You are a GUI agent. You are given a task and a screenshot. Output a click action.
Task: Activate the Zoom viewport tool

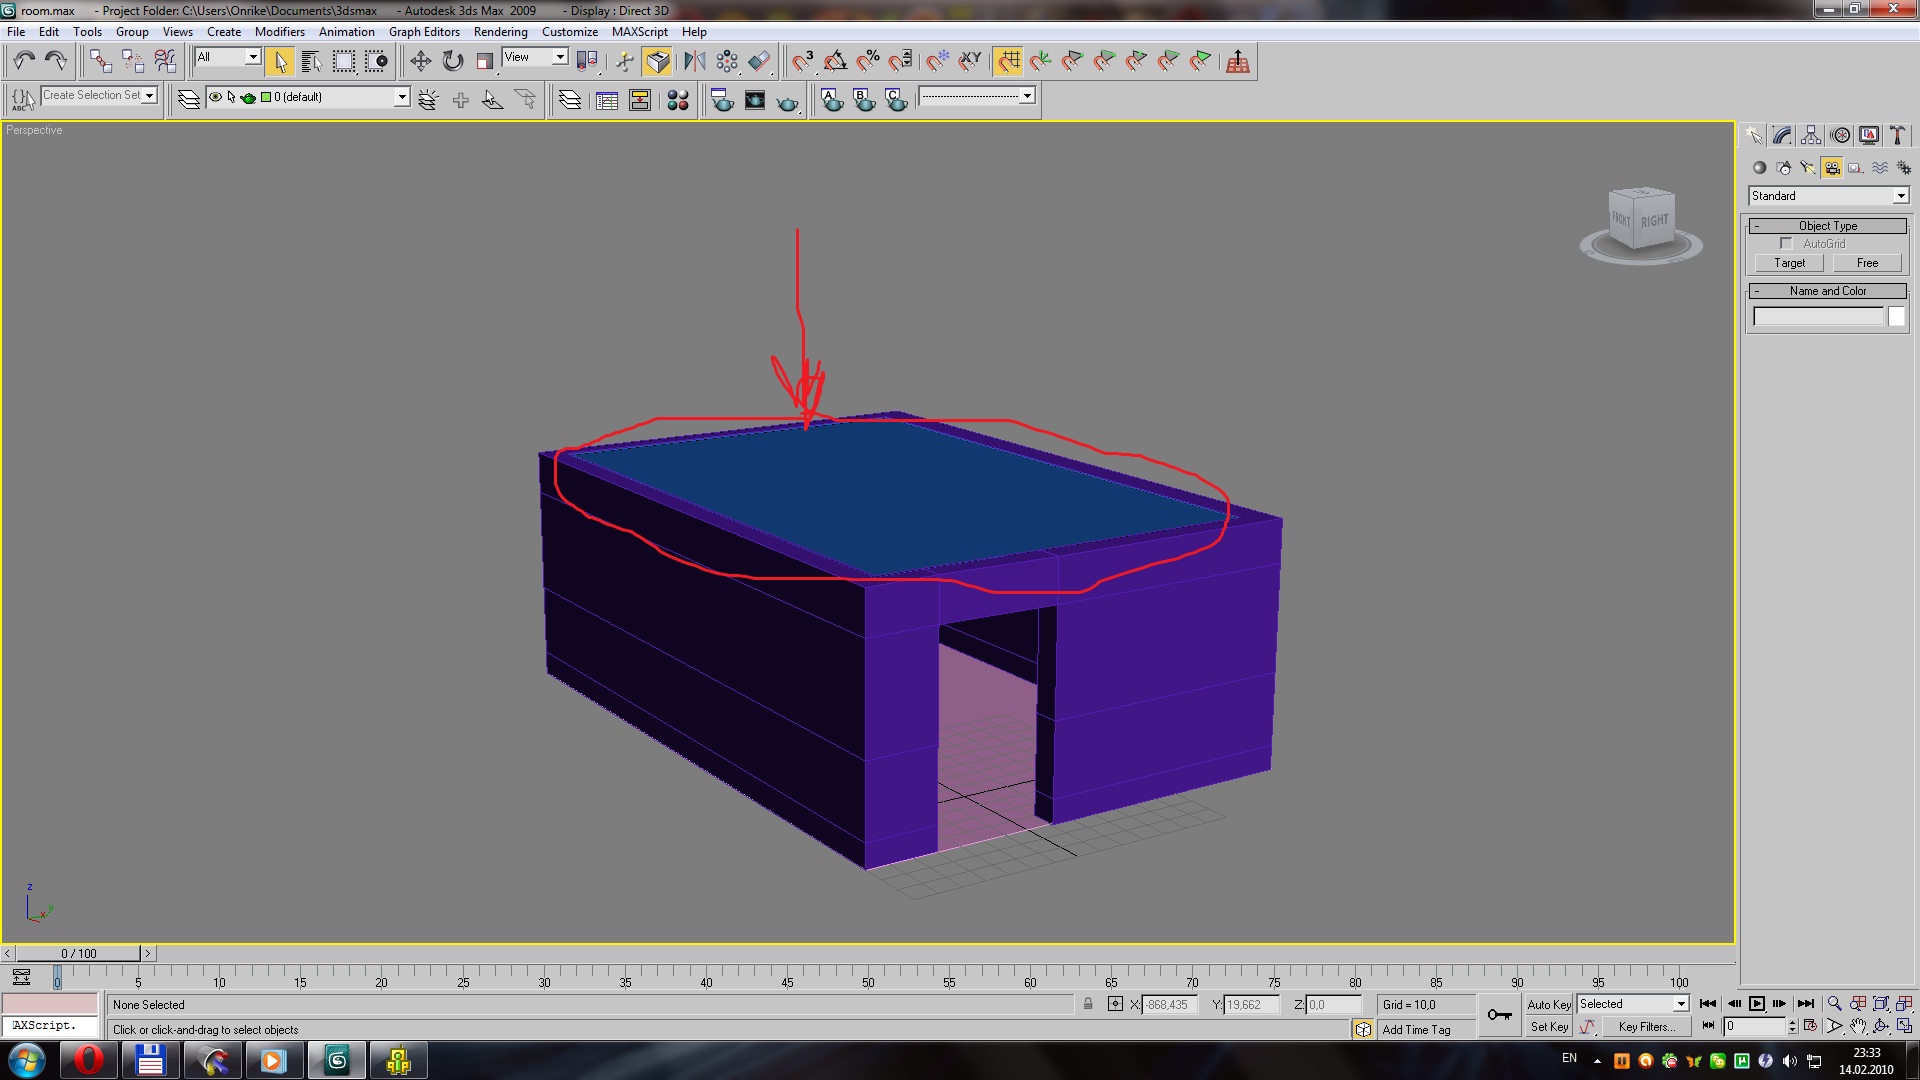point(1834,1003)
